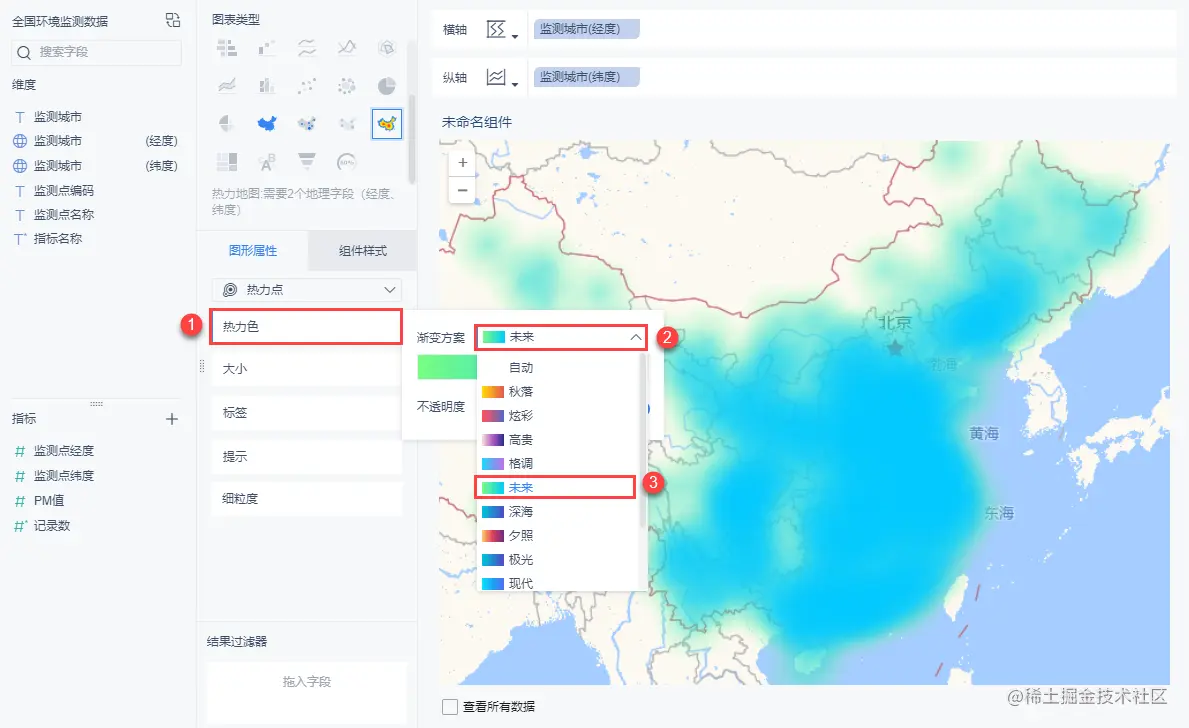The image size is (1189, 728).
Task: Select the bubble map chart type icon
Action: tap(307, 124)
